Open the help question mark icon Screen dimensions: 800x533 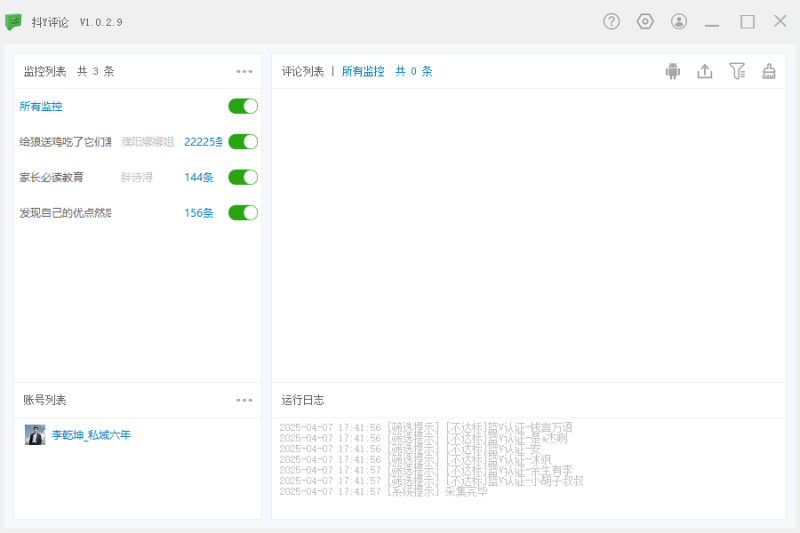click(611, 21)
